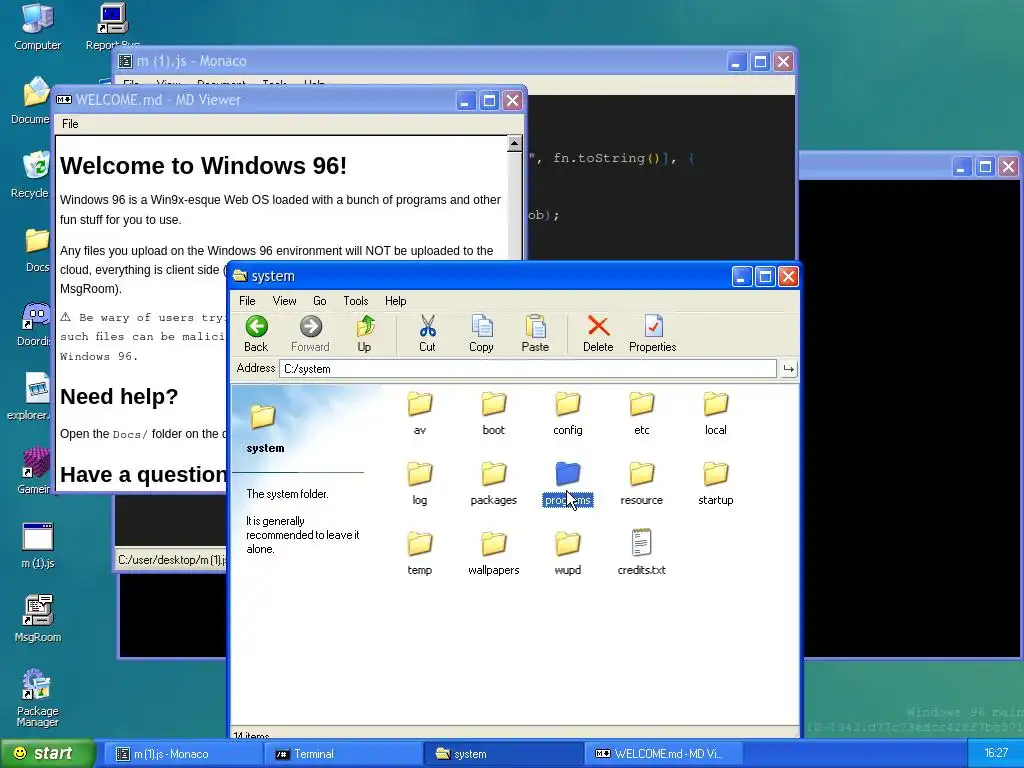Screen dimensions: 1024x768
Task: Copy the selected item
Action: click(481, 334)
